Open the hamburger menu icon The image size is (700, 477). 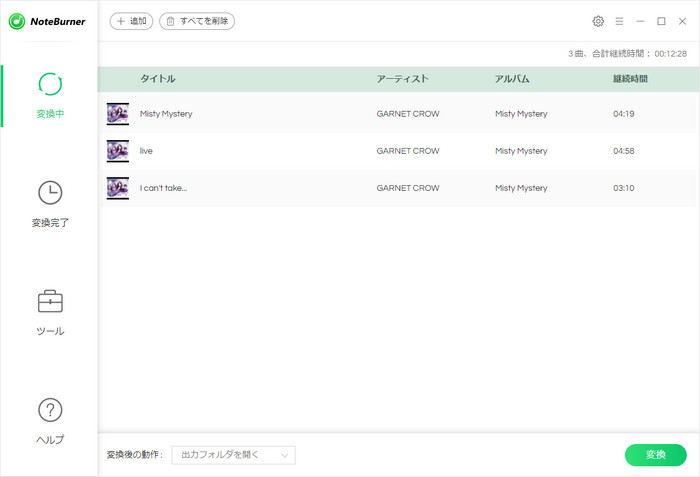pos(619,21)
